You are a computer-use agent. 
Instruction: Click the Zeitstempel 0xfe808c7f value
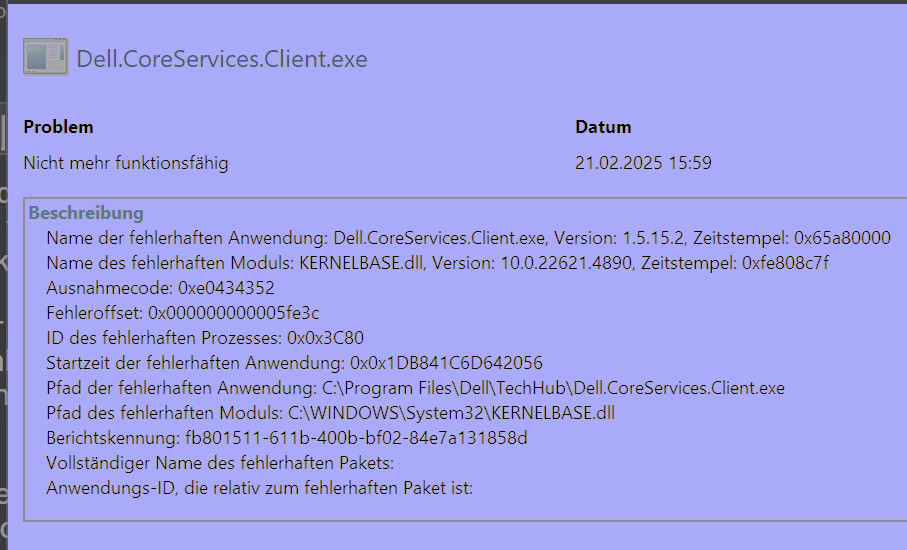[786, 263]
